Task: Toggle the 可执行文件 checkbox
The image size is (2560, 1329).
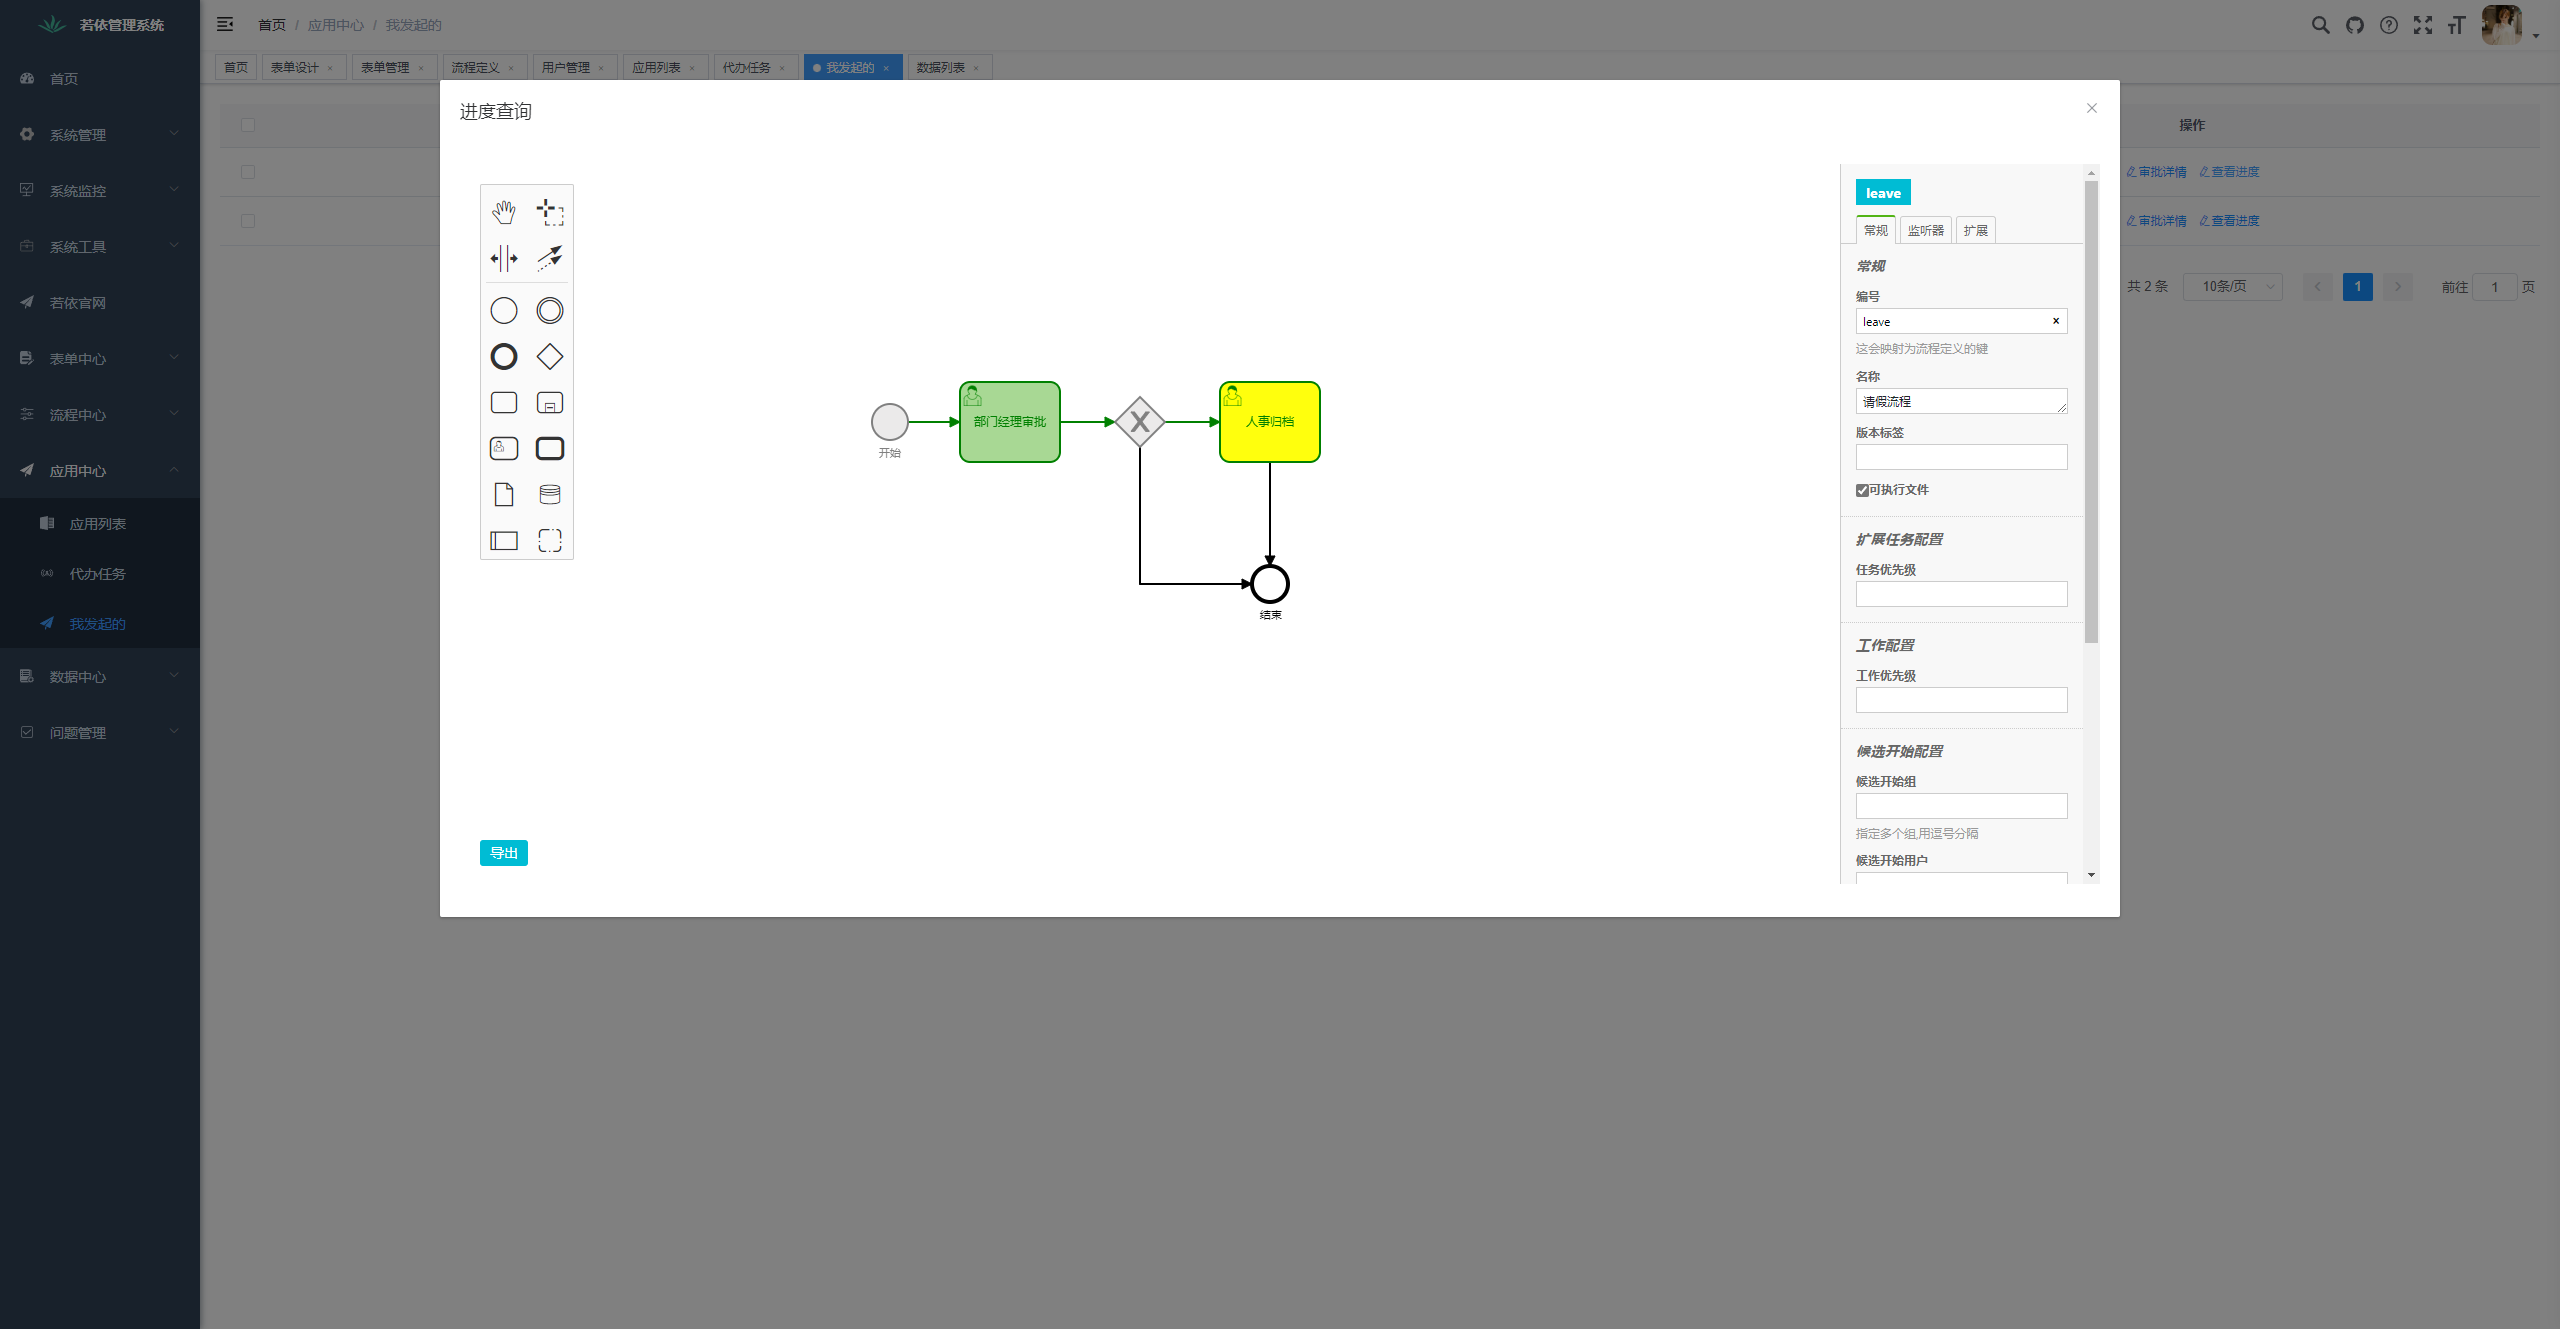Action: pos(1862,490)
